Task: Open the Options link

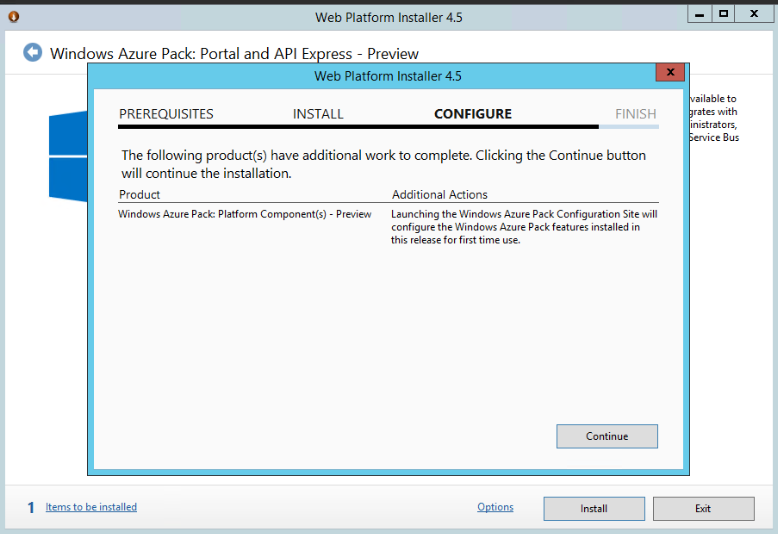Action: click(495, 507)
